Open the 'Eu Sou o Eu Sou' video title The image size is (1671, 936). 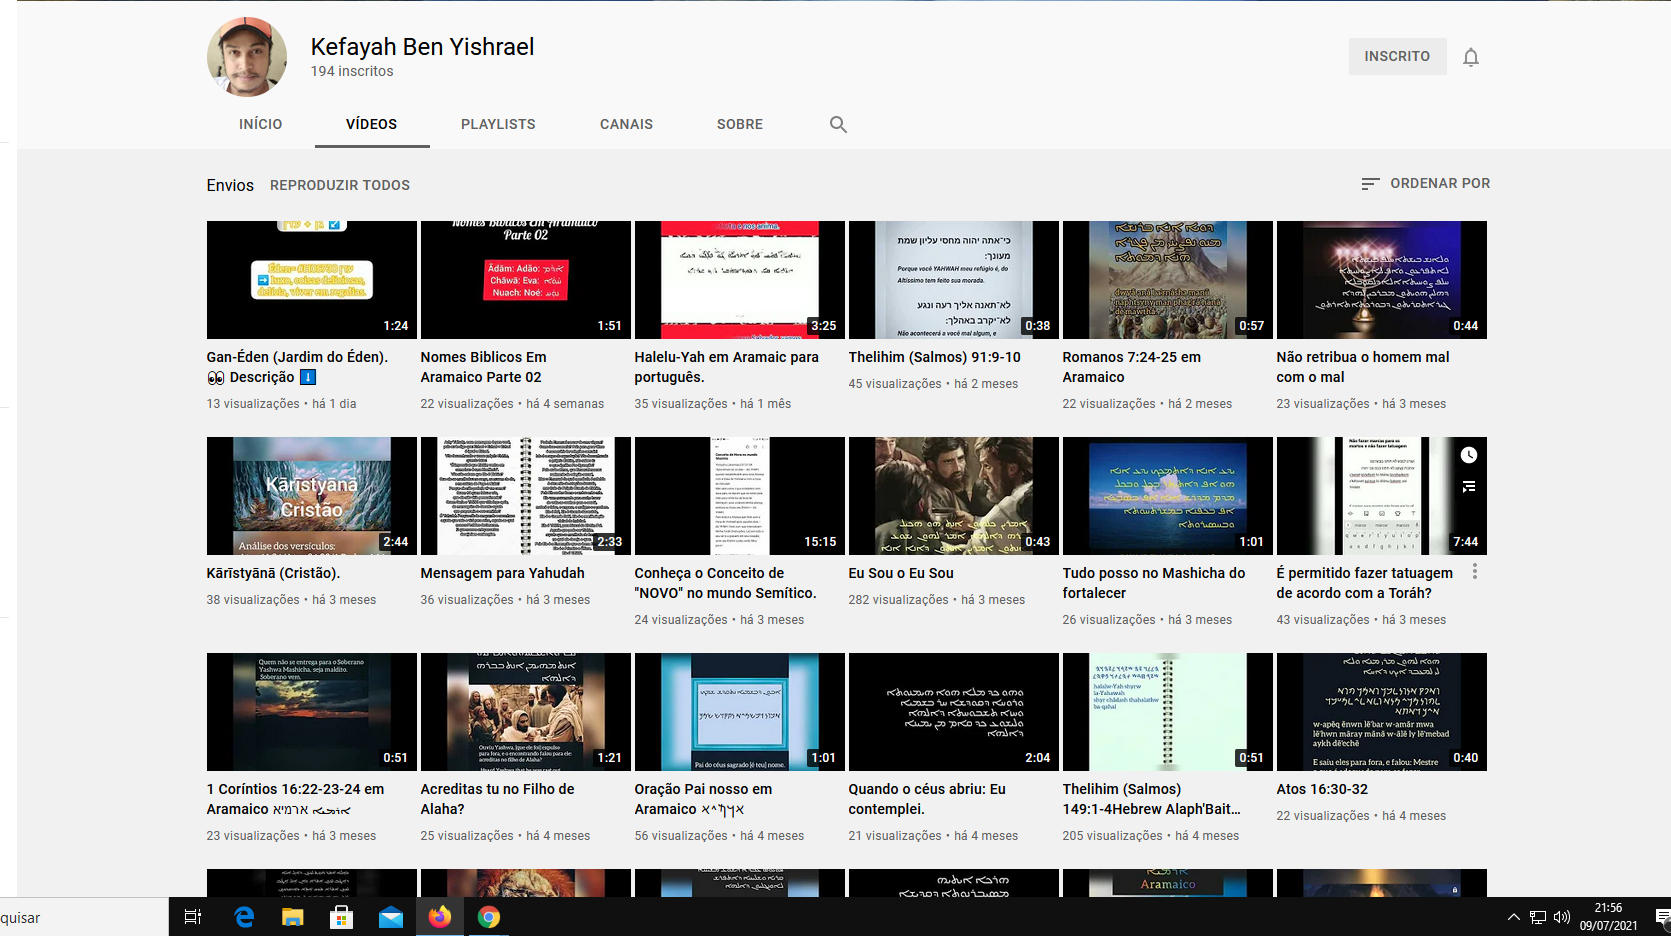(x=900, y=573)
